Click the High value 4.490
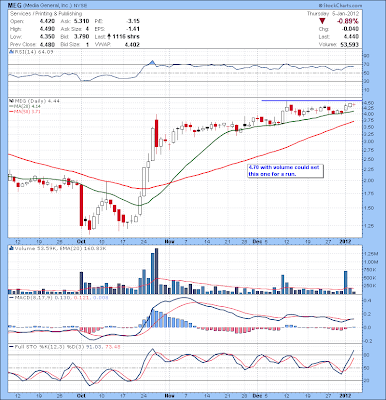 (48, 29)
